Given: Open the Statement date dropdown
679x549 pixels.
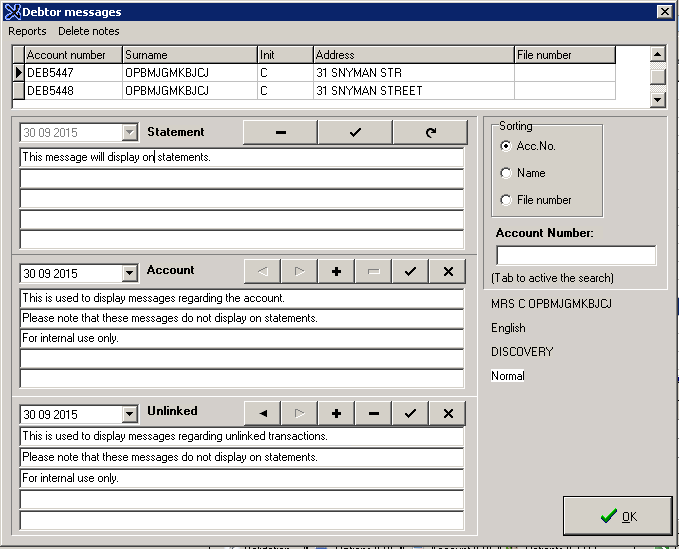Looking at the screenshot, I should point(129,132).
